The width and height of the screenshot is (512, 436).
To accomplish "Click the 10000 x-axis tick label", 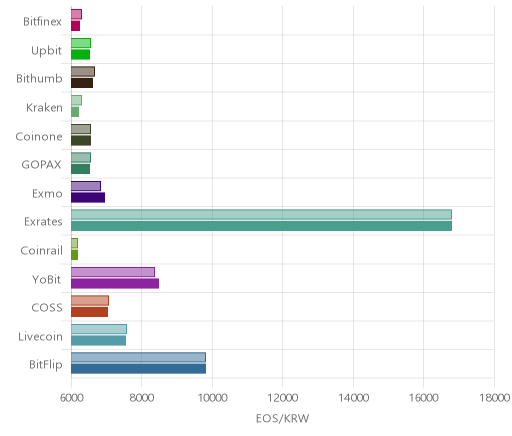I will (212, 398).
